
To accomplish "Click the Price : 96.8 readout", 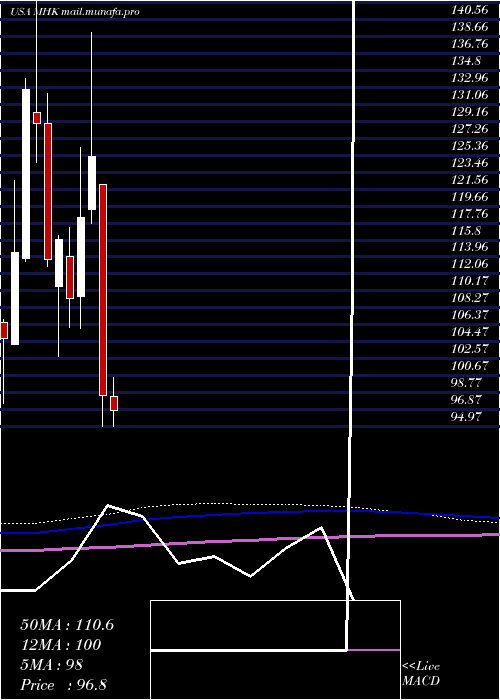I will pyautogui.click(x=63, y=685).
